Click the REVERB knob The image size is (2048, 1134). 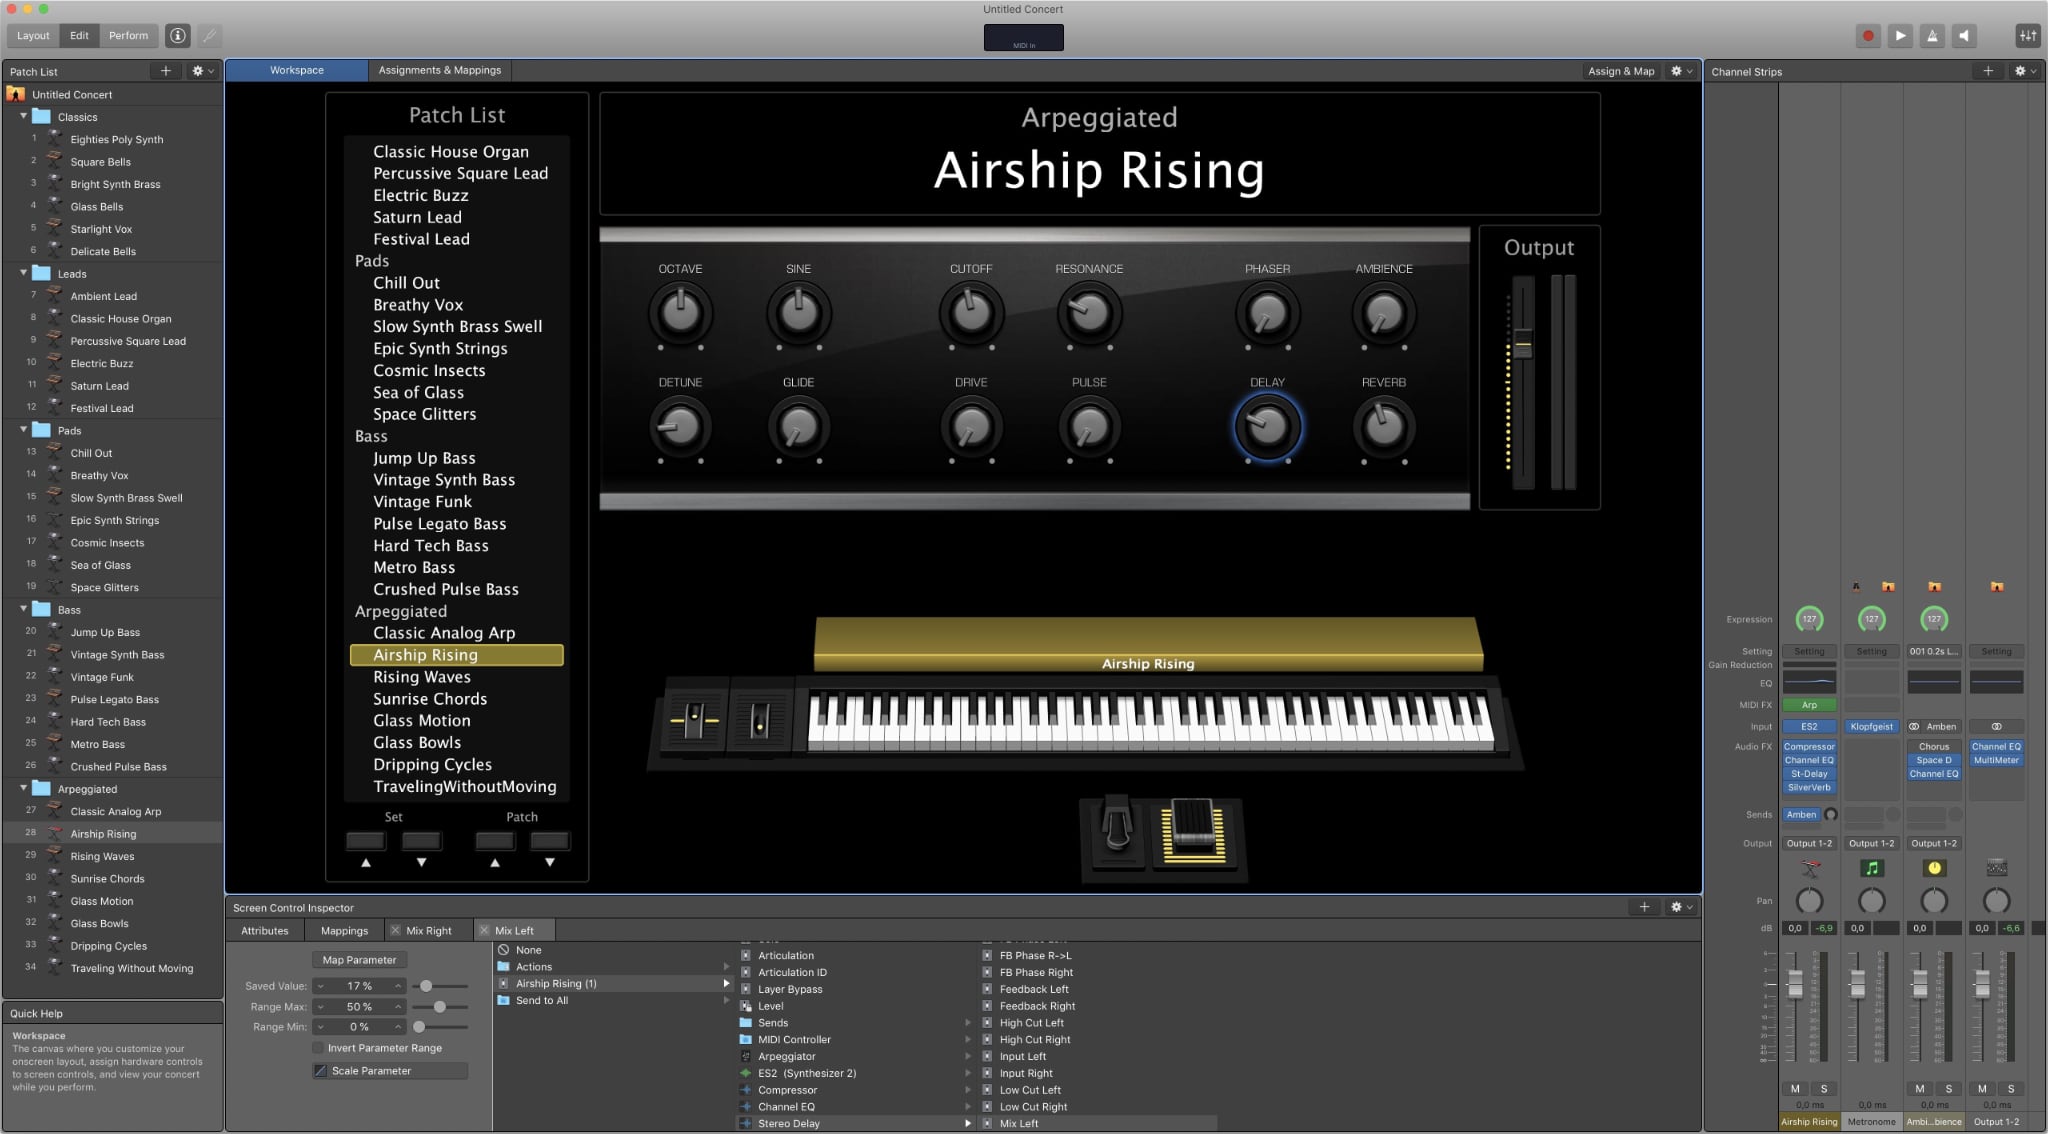pyautogui.click(x=1384, y=427)
